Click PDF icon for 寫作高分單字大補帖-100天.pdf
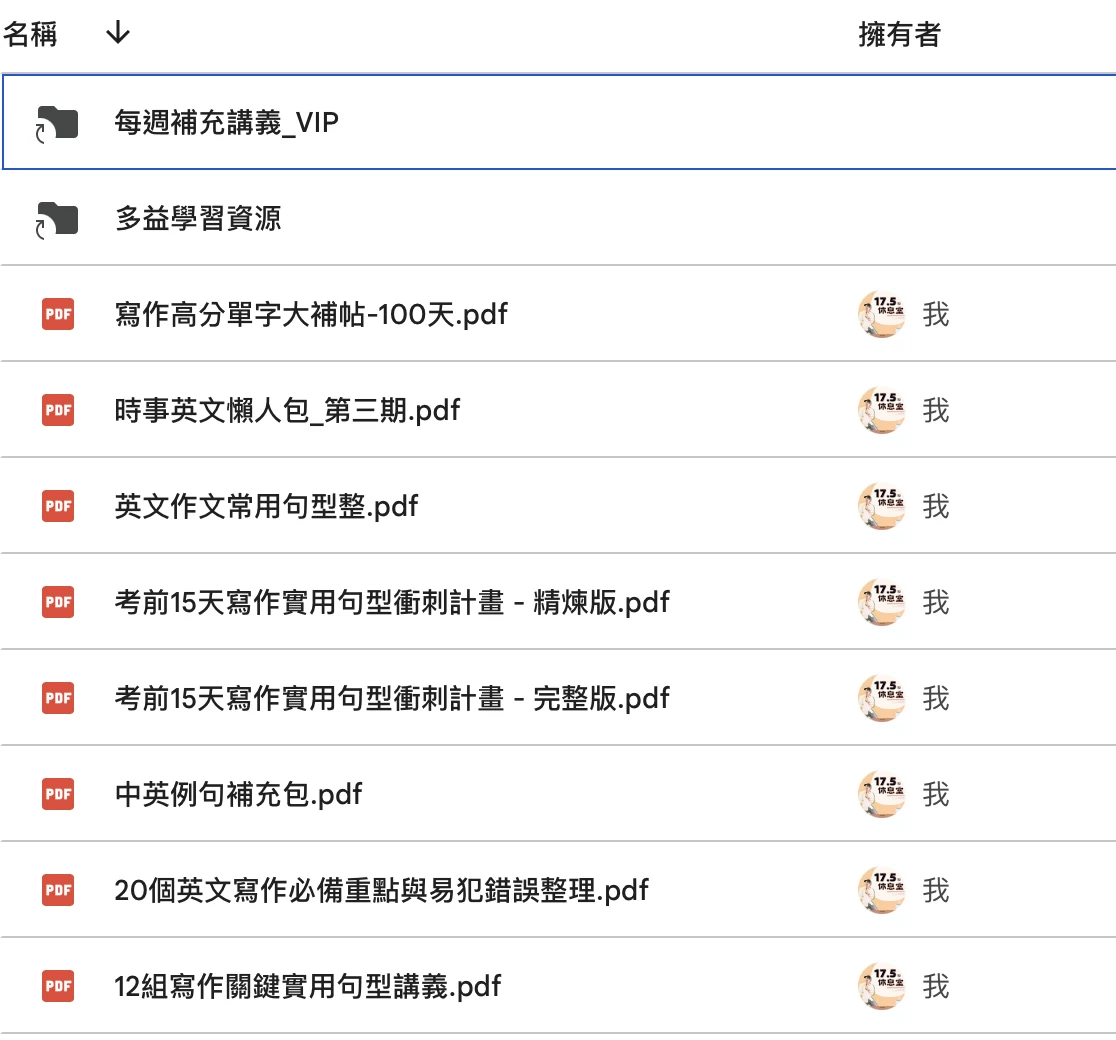 [58, 315]
